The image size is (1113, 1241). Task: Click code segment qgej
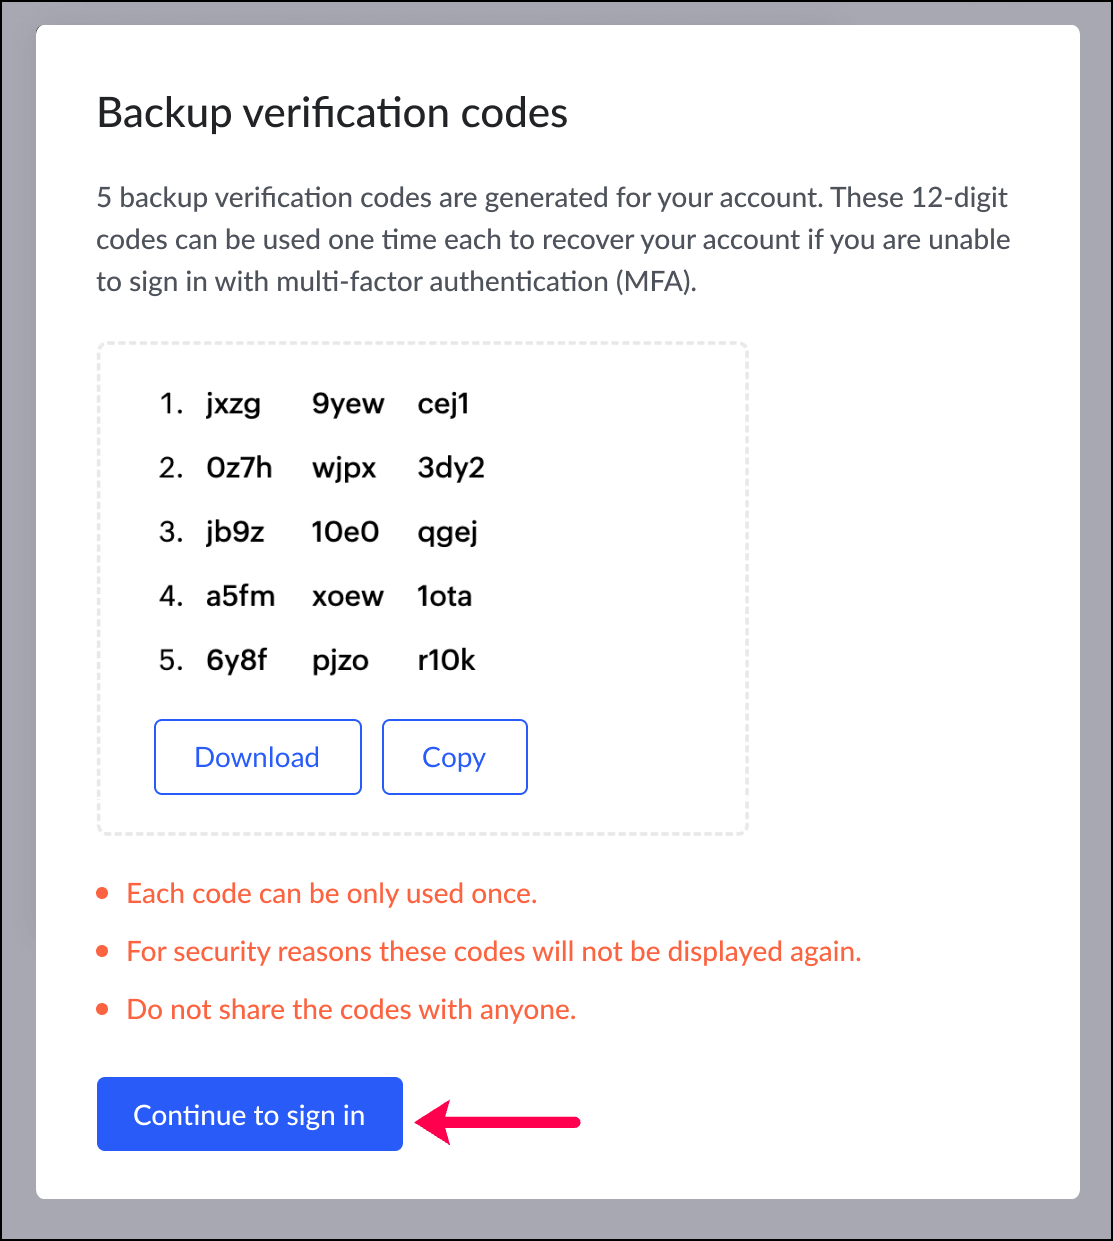(447, 532)
